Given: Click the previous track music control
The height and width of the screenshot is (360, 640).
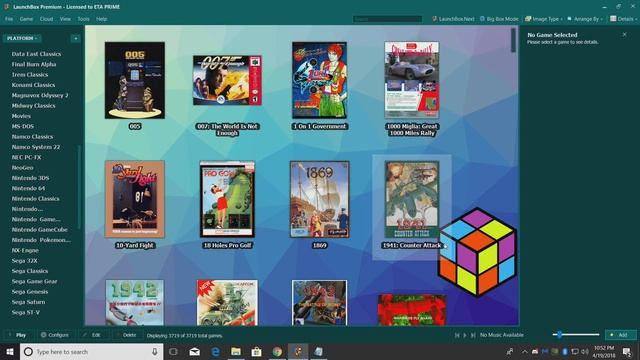Looking at the screenshot, I should point(457,335).
